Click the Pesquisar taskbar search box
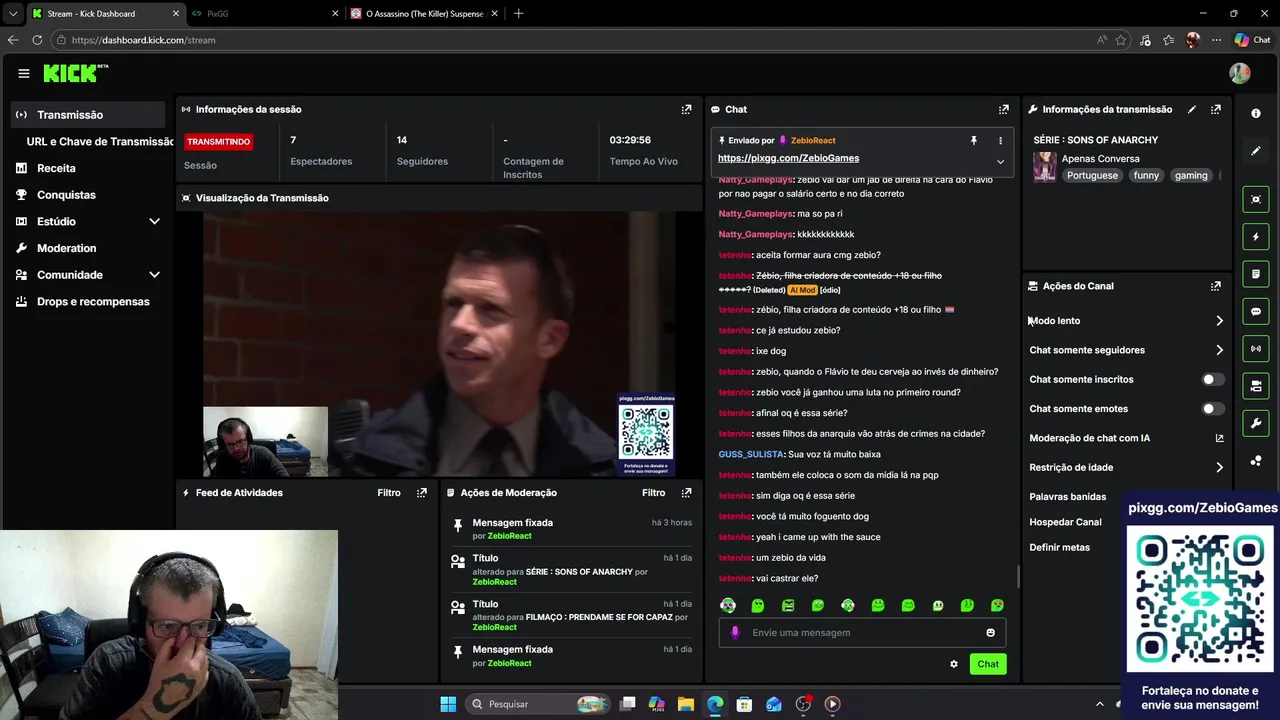The image size is (1280, 720). (538, 704)
